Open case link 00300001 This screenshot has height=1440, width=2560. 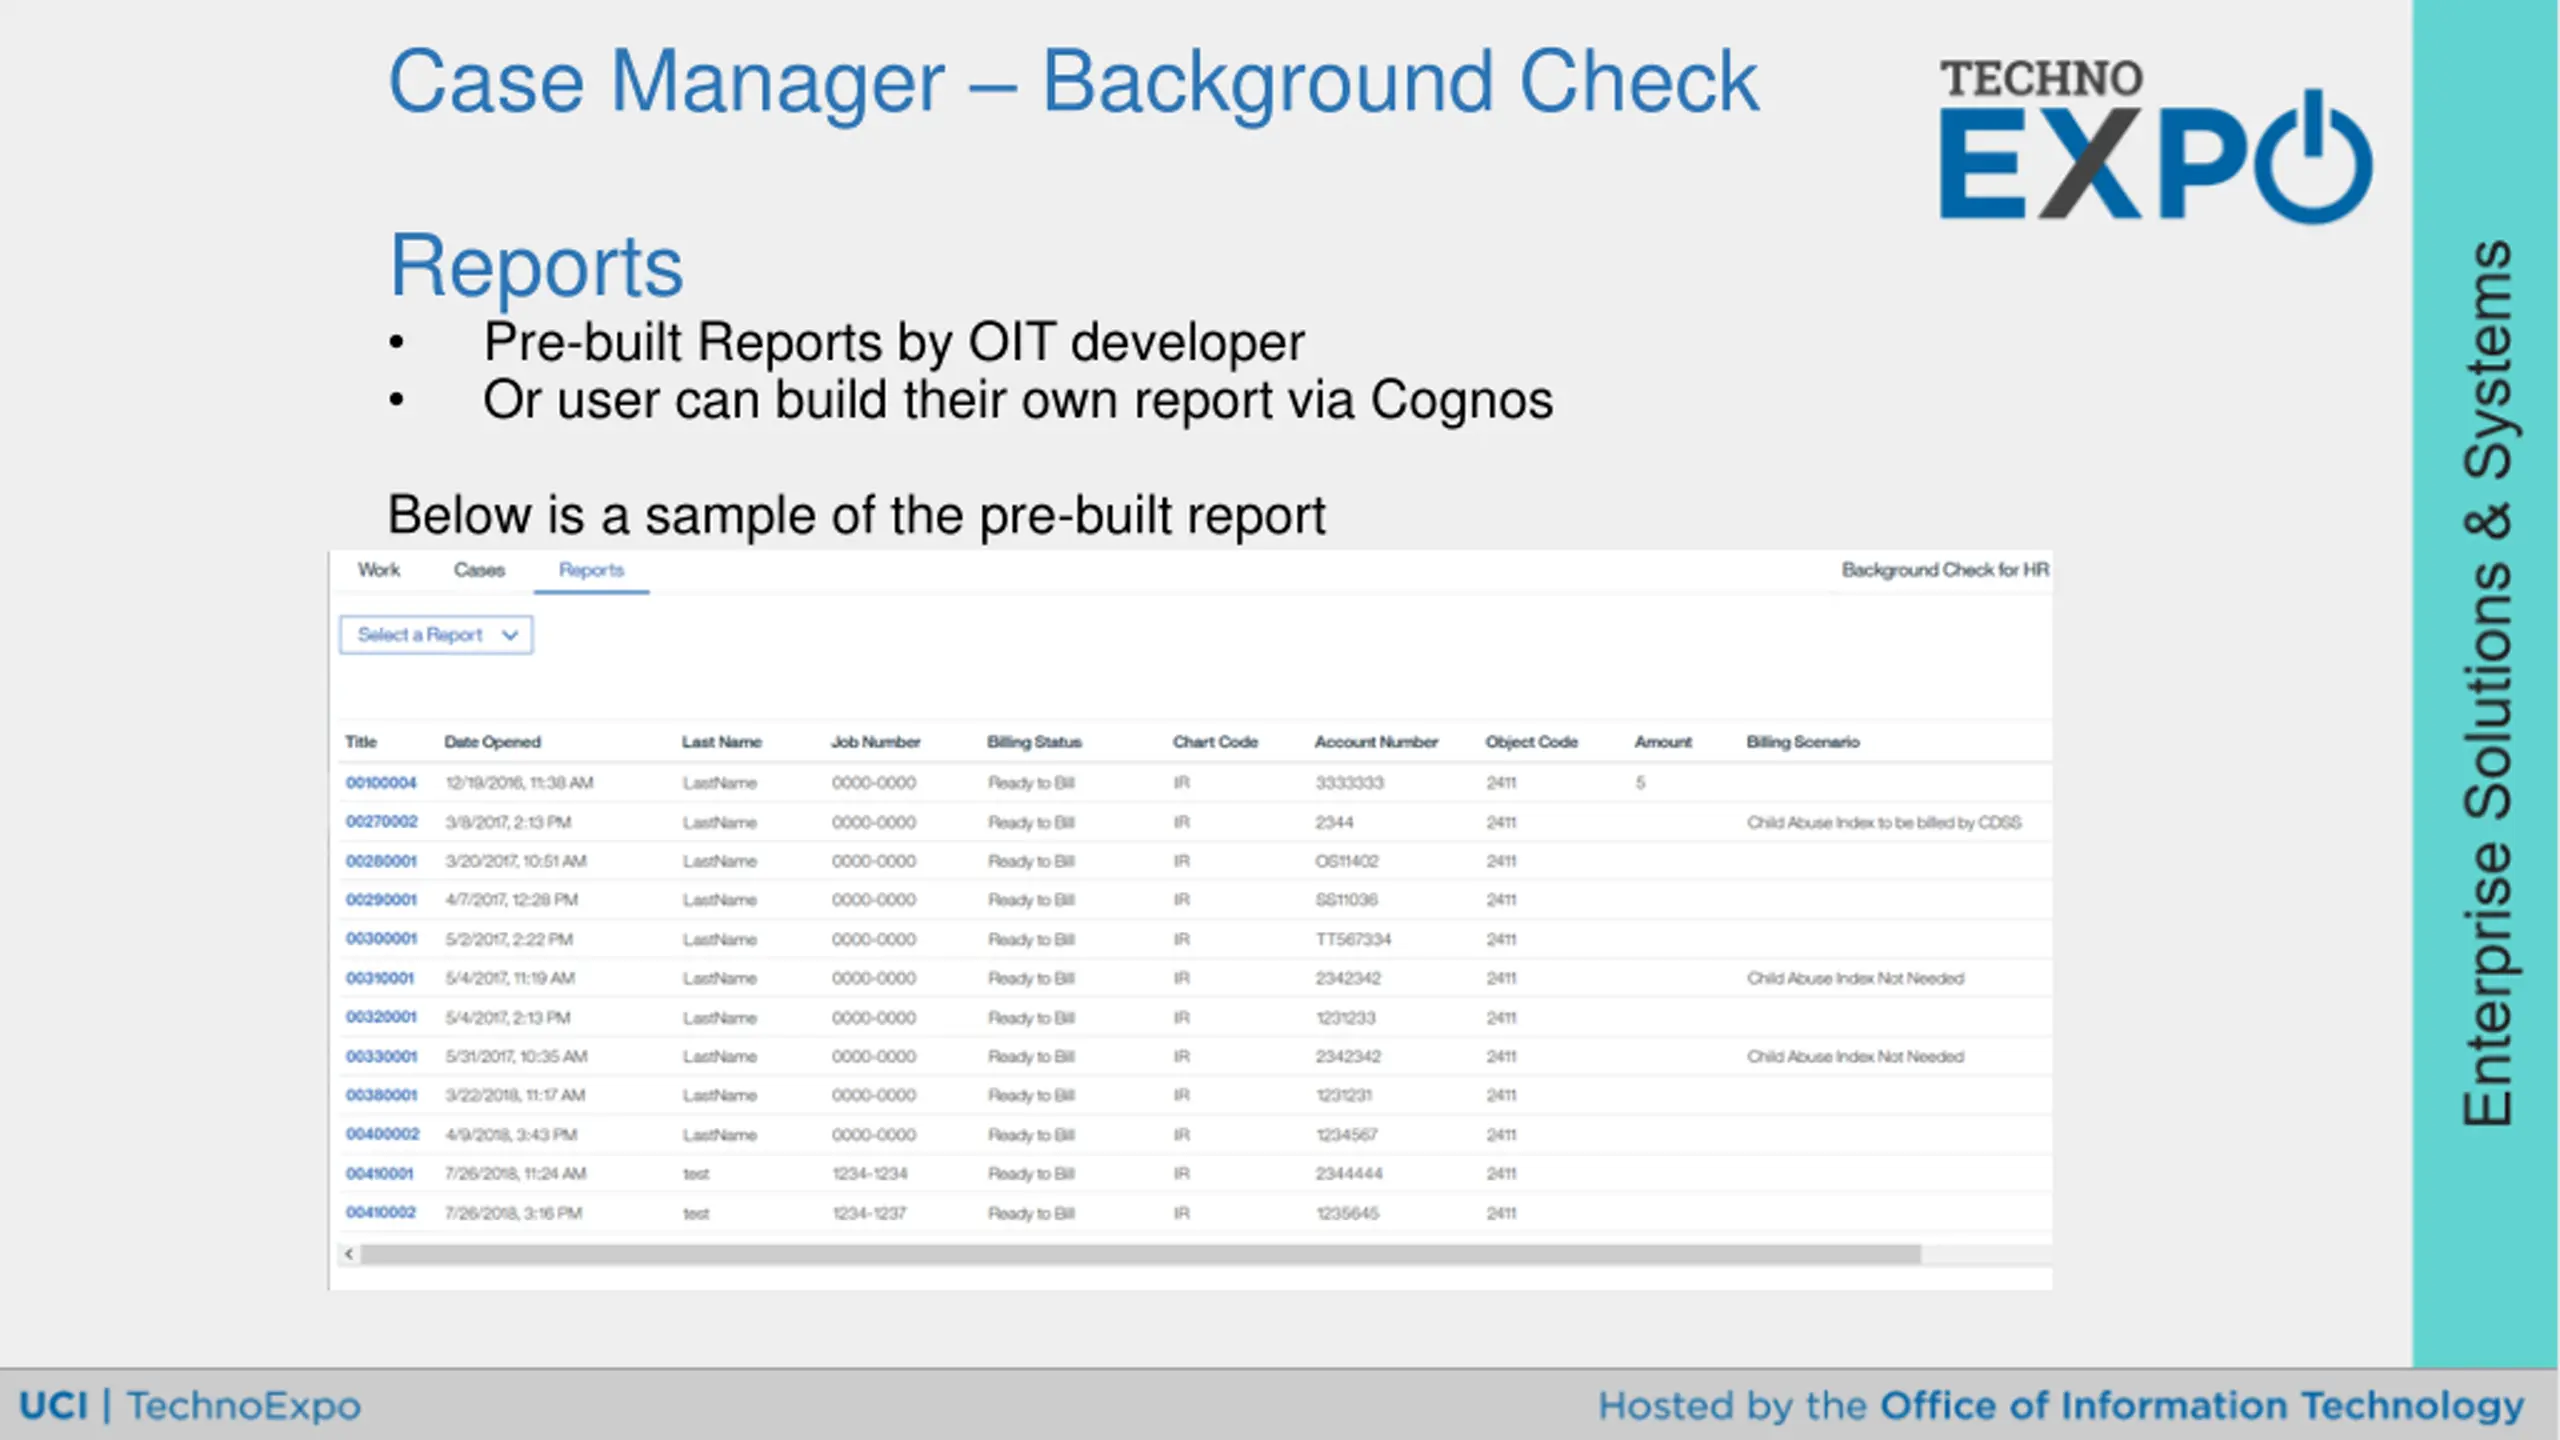tap(381, 939)
